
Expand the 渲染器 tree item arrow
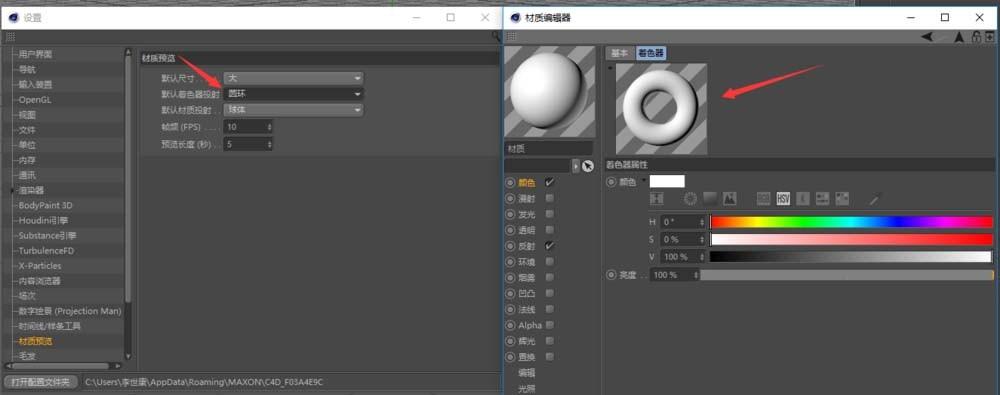(12, 191)
